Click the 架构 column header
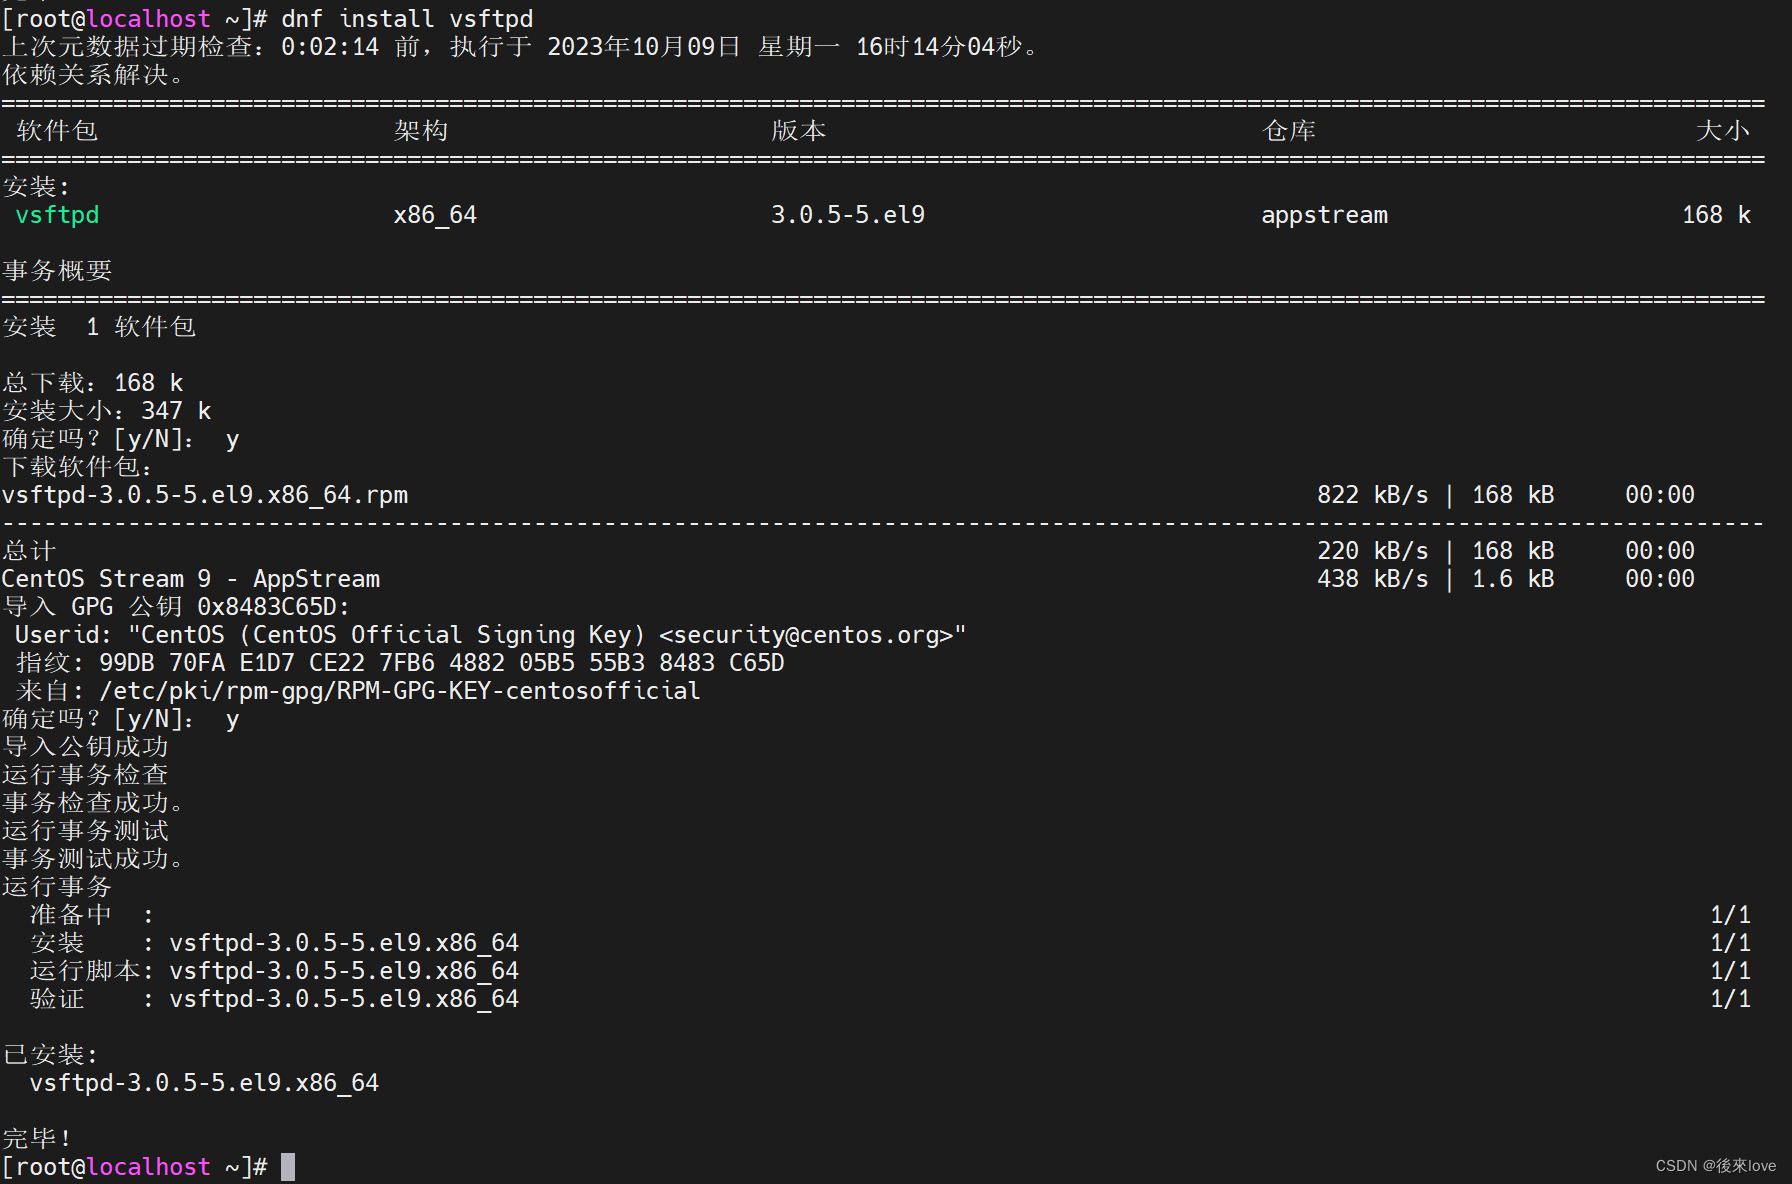 pyautogui.click(x=420, y=130)
